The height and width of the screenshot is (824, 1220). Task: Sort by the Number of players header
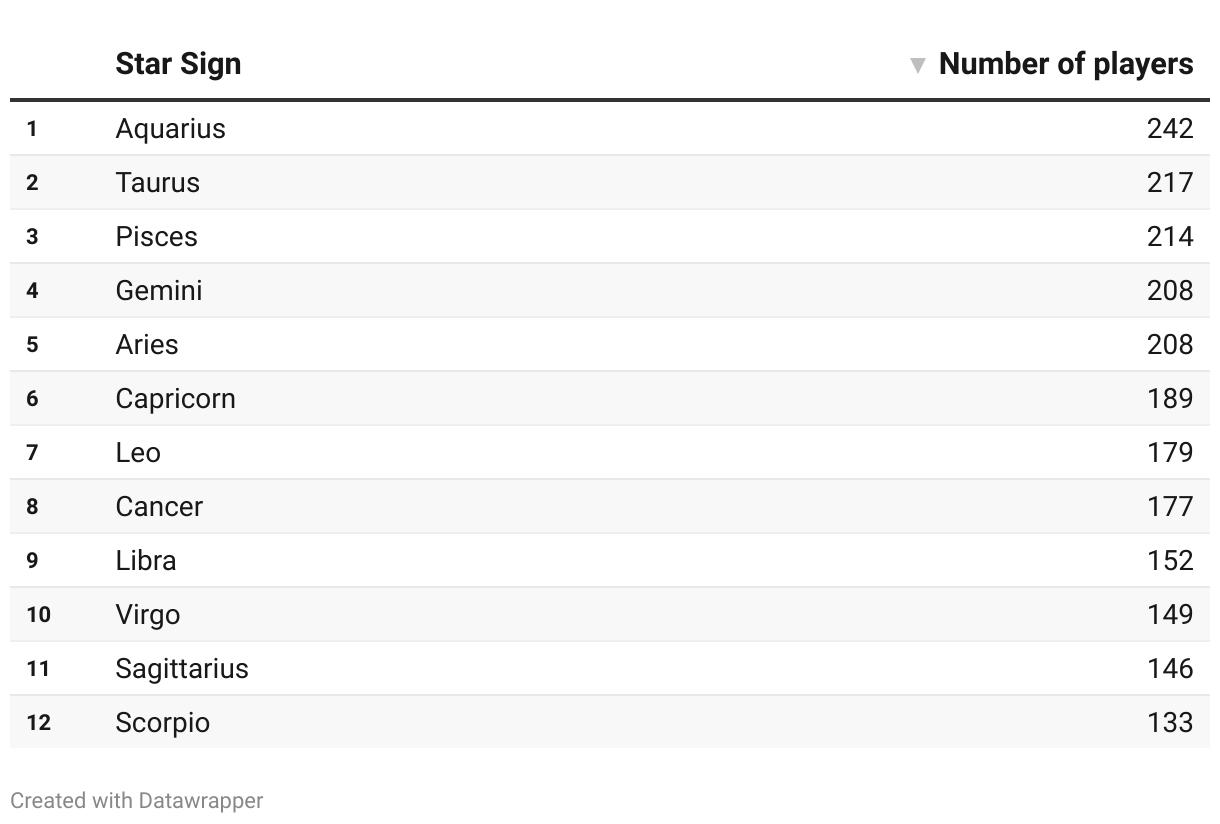(1065, 64)
